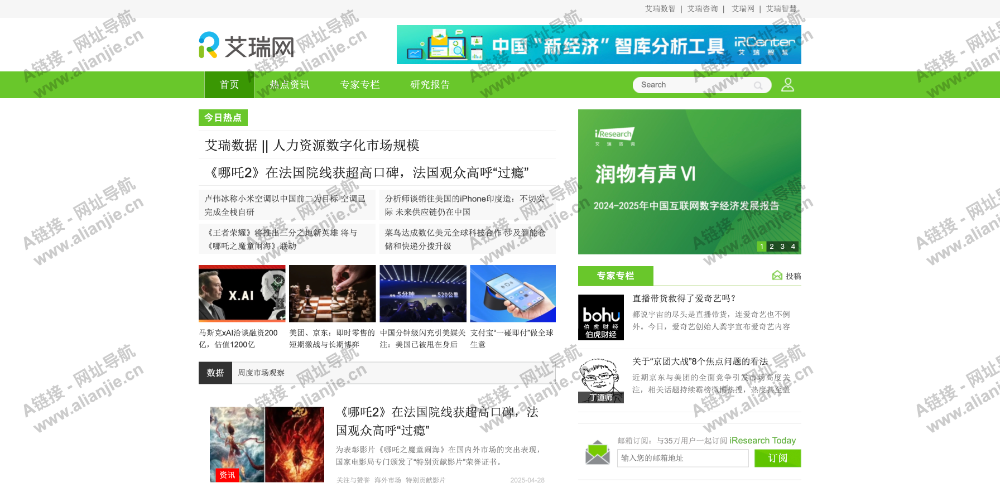Image resolution: width=1000 pixels, height=487 pixels.
Task: Click the bohu 伯虎财经 avatar
Action: click(601, 317)
